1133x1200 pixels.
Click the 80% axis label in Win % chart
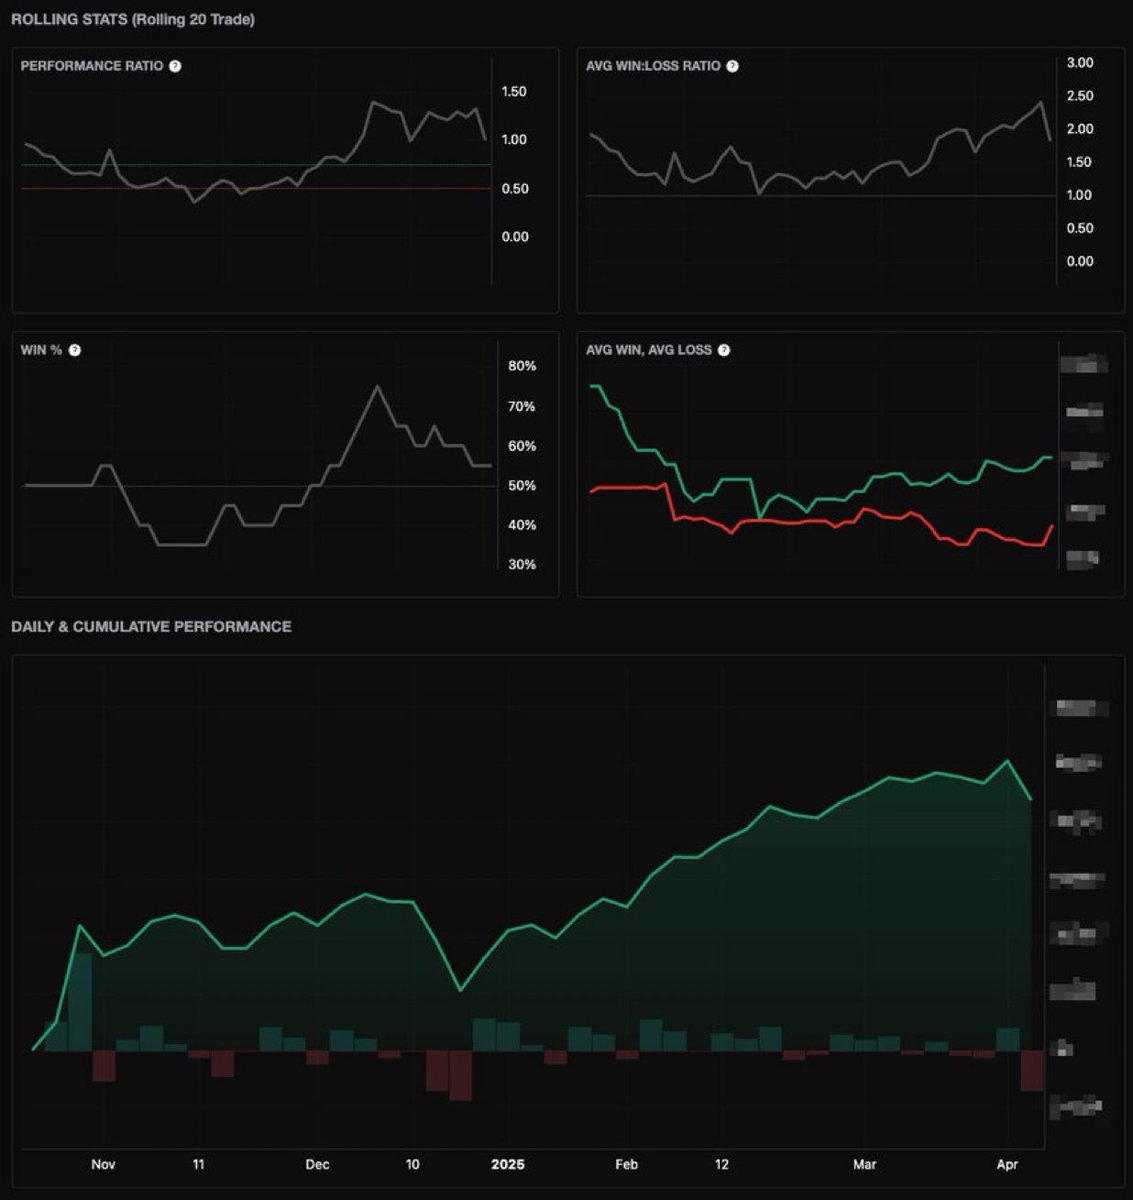[x=522, y=366]
